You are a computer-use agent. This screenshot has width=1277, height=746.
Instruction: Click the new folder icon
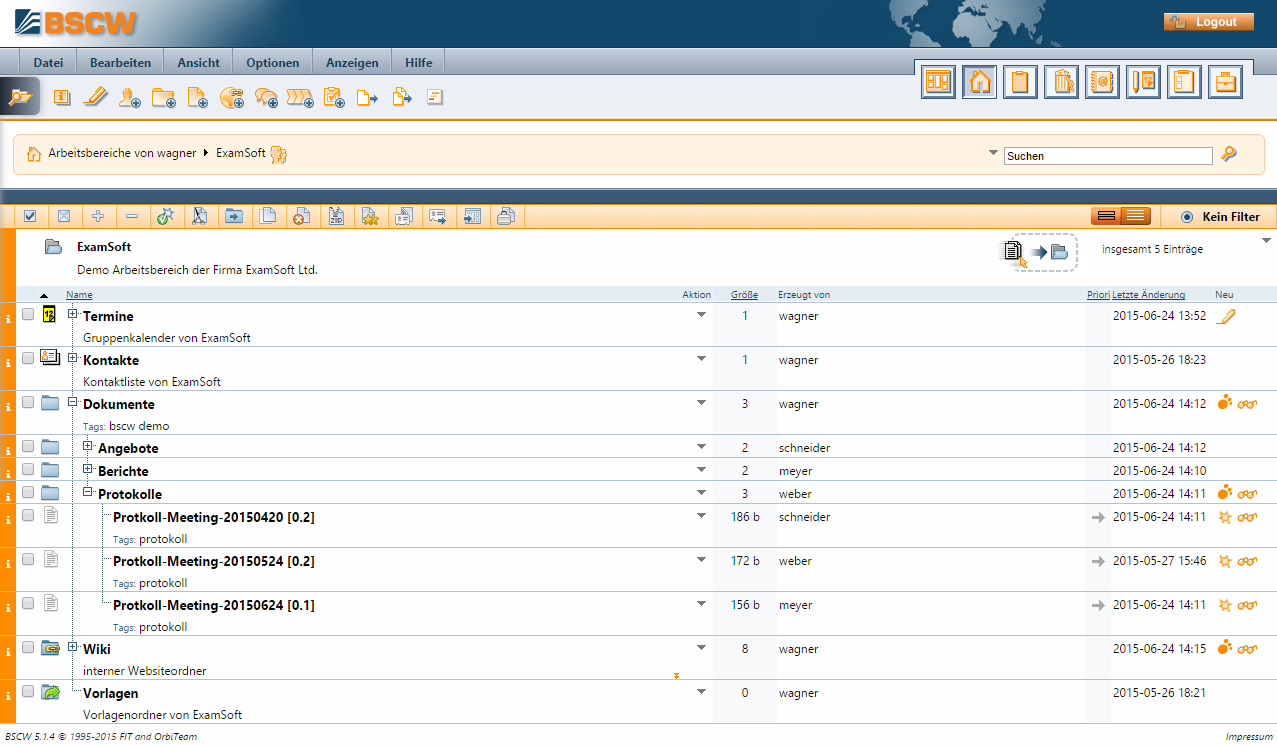click(163, 97)
